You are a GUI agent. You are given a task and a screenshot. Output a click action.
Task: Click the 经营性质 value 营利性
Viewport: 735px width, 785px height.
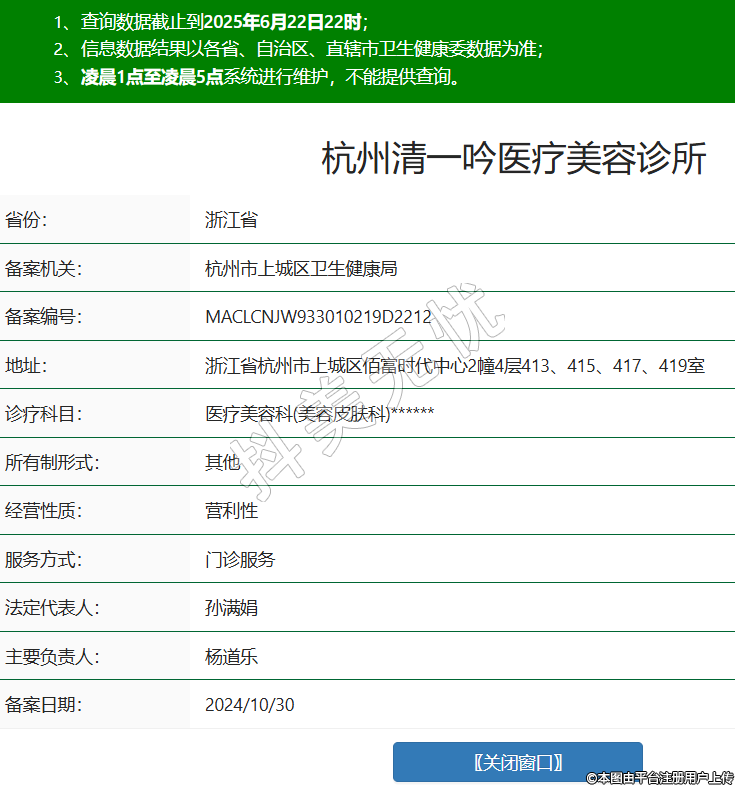231,511
